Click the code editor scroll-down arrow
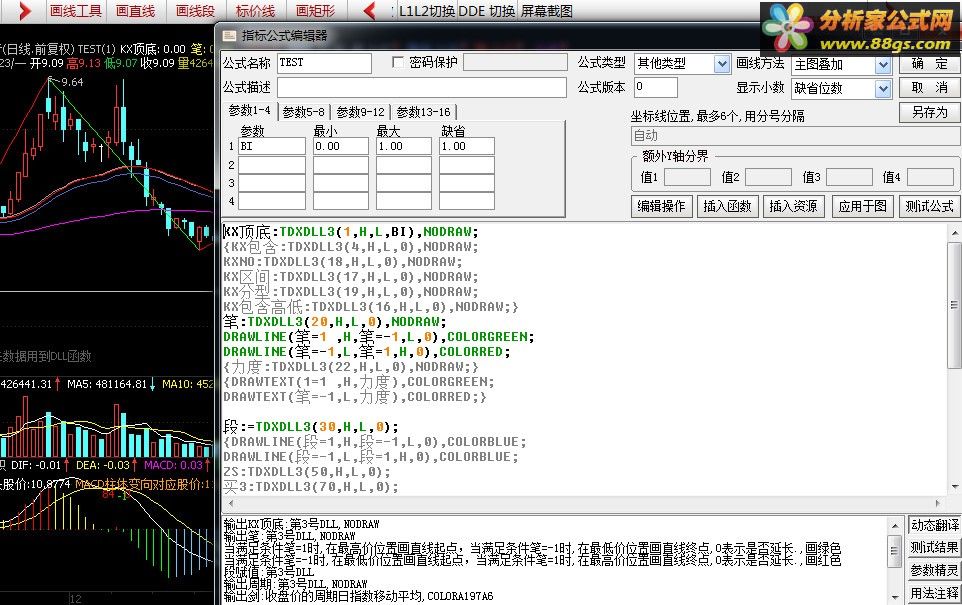962x605 pixels. (955, 487)
